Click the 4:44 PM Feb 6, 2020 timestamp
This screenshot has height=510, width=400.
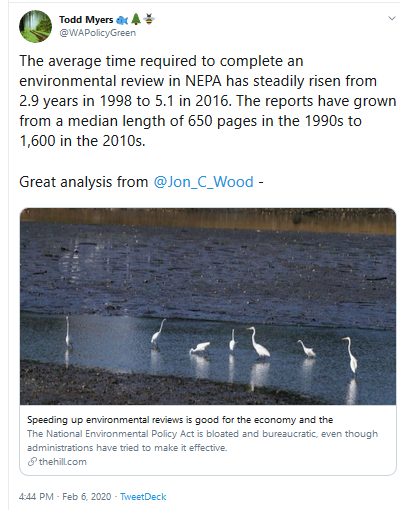click(x=65, y=497)
